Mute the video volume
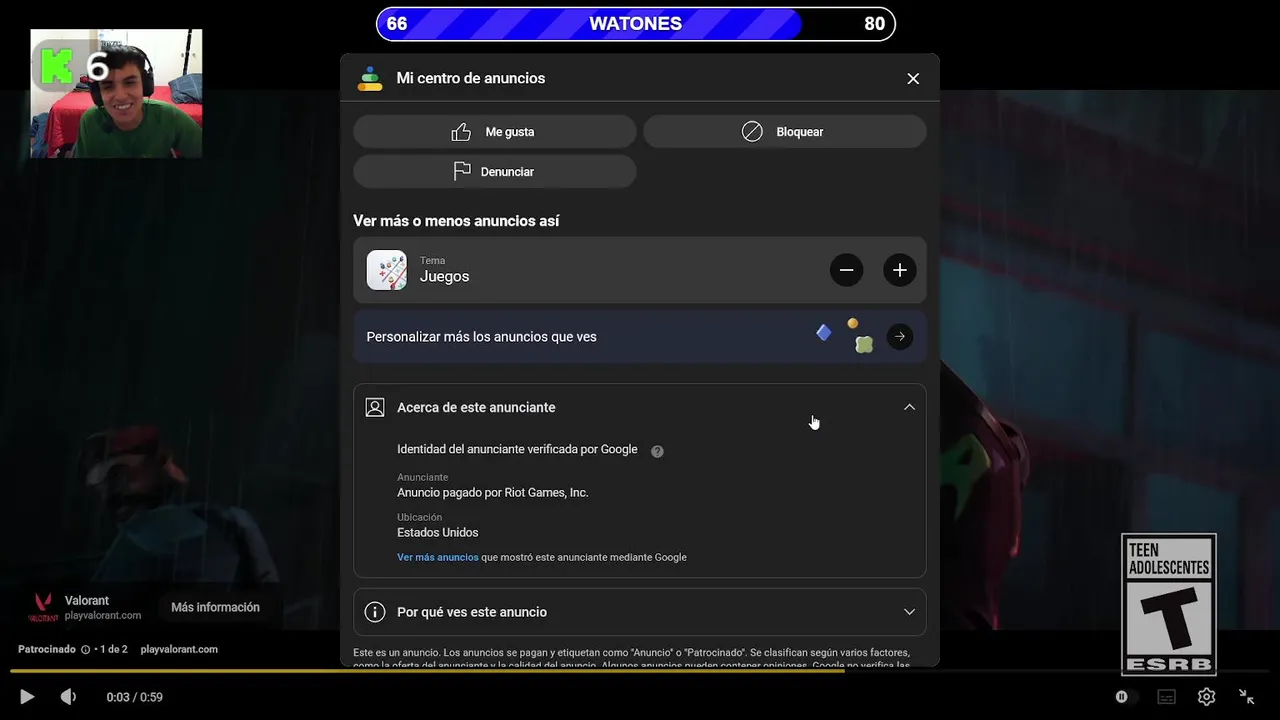 coord(68,697)
